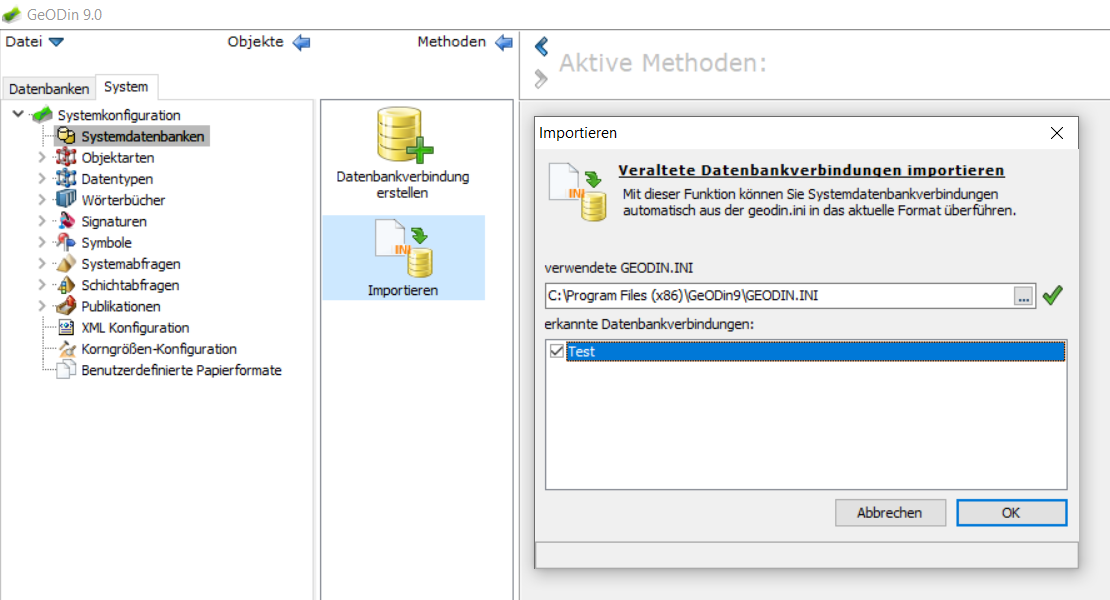Select Systemabfragen label in the tree

pos(131,263)
